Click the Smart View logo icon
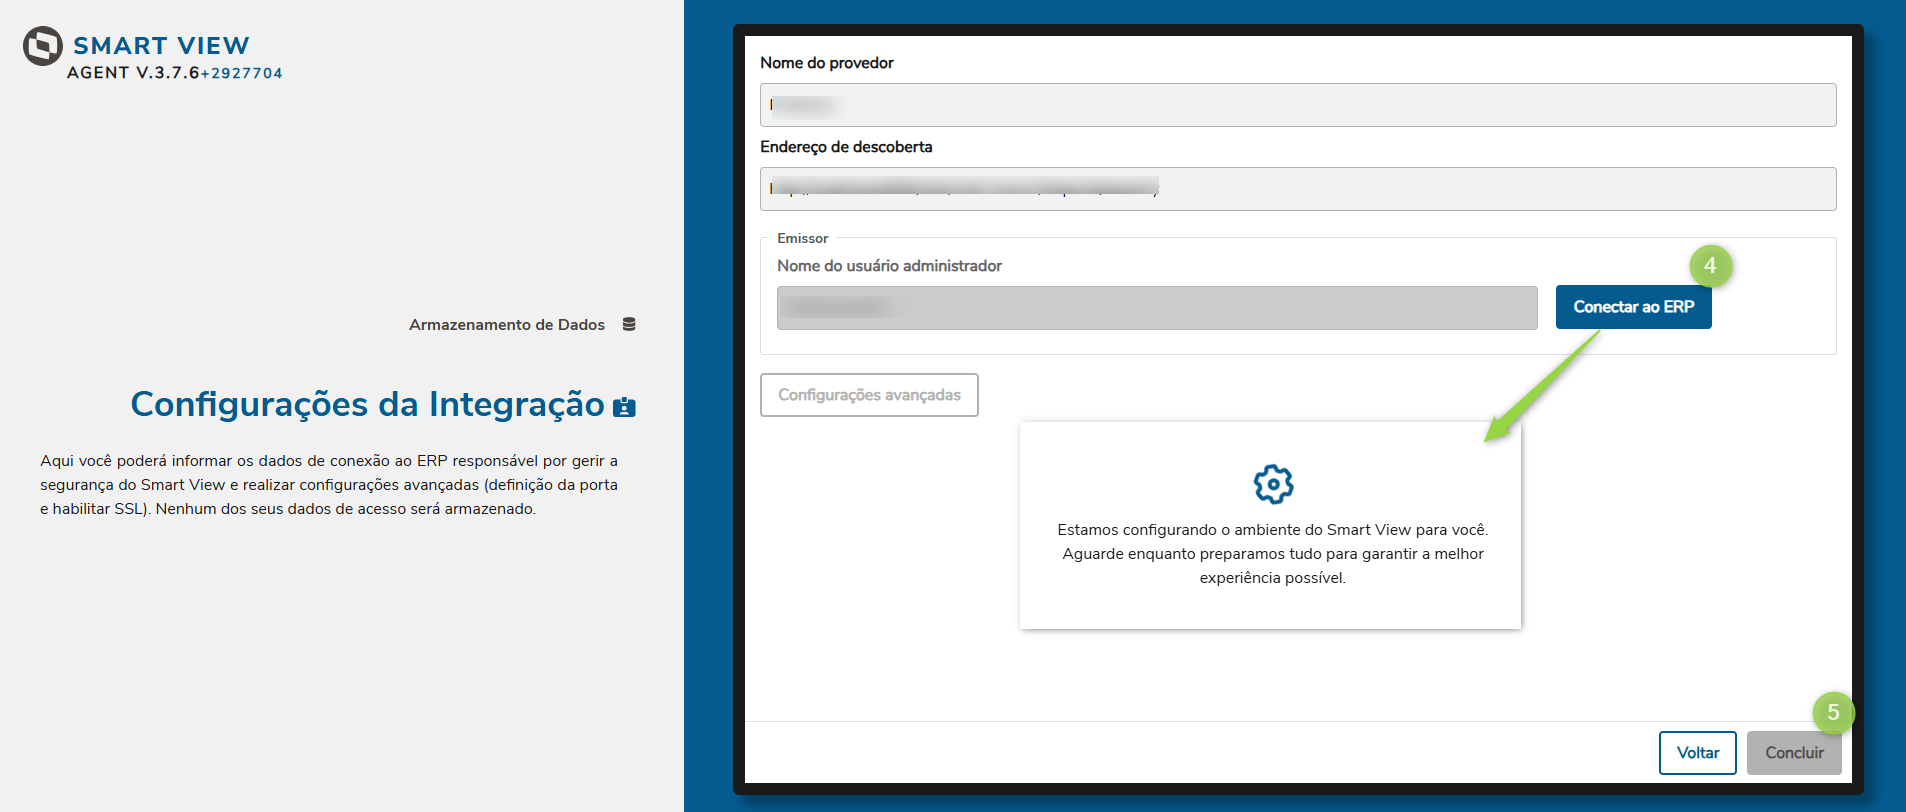Viewport: 1906px width, 812px height. pos(43,46)
